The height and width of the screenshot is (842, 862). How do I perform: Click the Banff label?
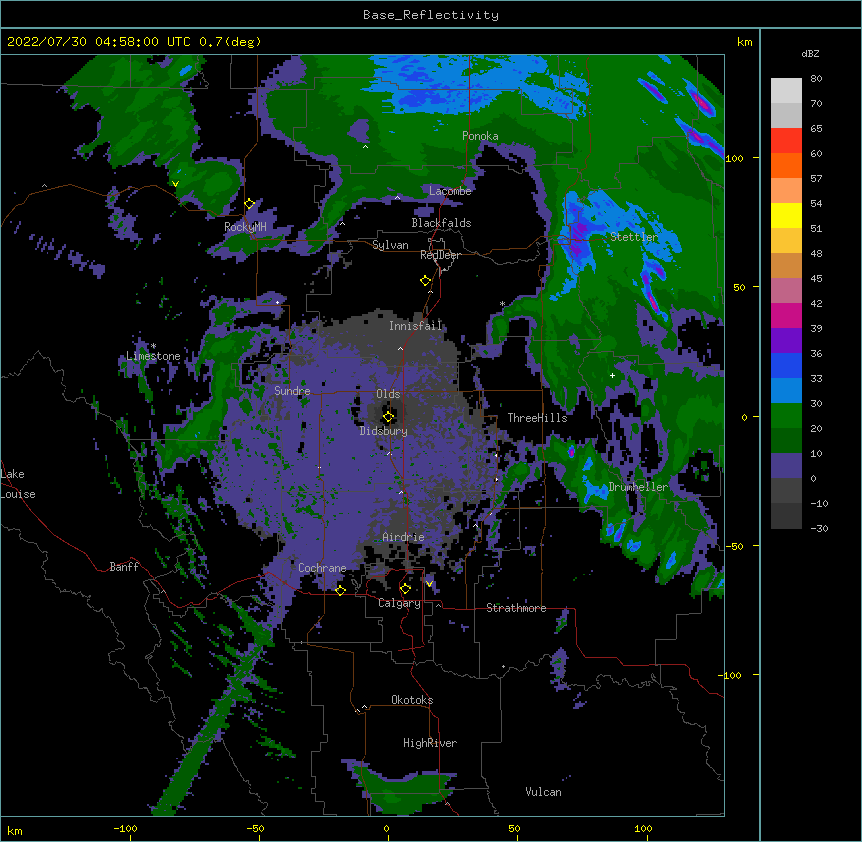click(124, 567)
